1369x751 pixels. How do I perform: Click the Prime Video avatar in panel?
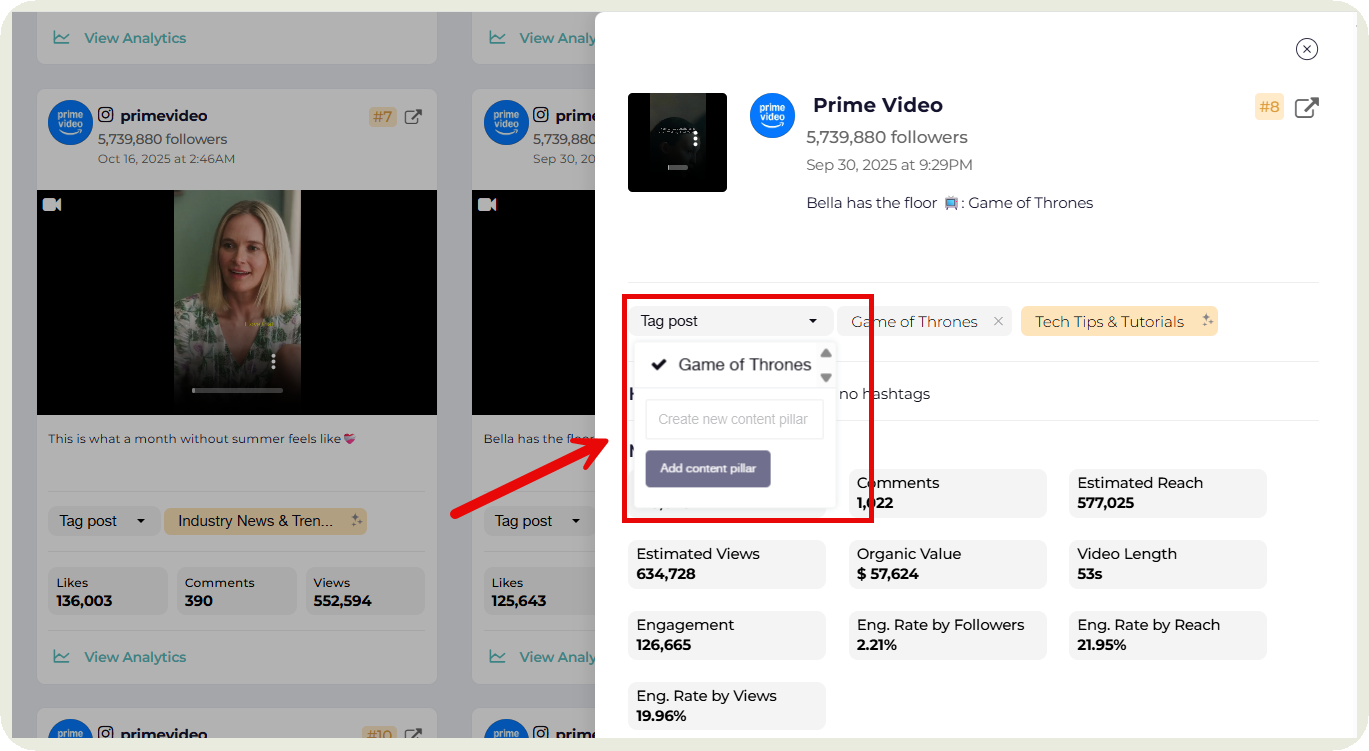(772, 116)
